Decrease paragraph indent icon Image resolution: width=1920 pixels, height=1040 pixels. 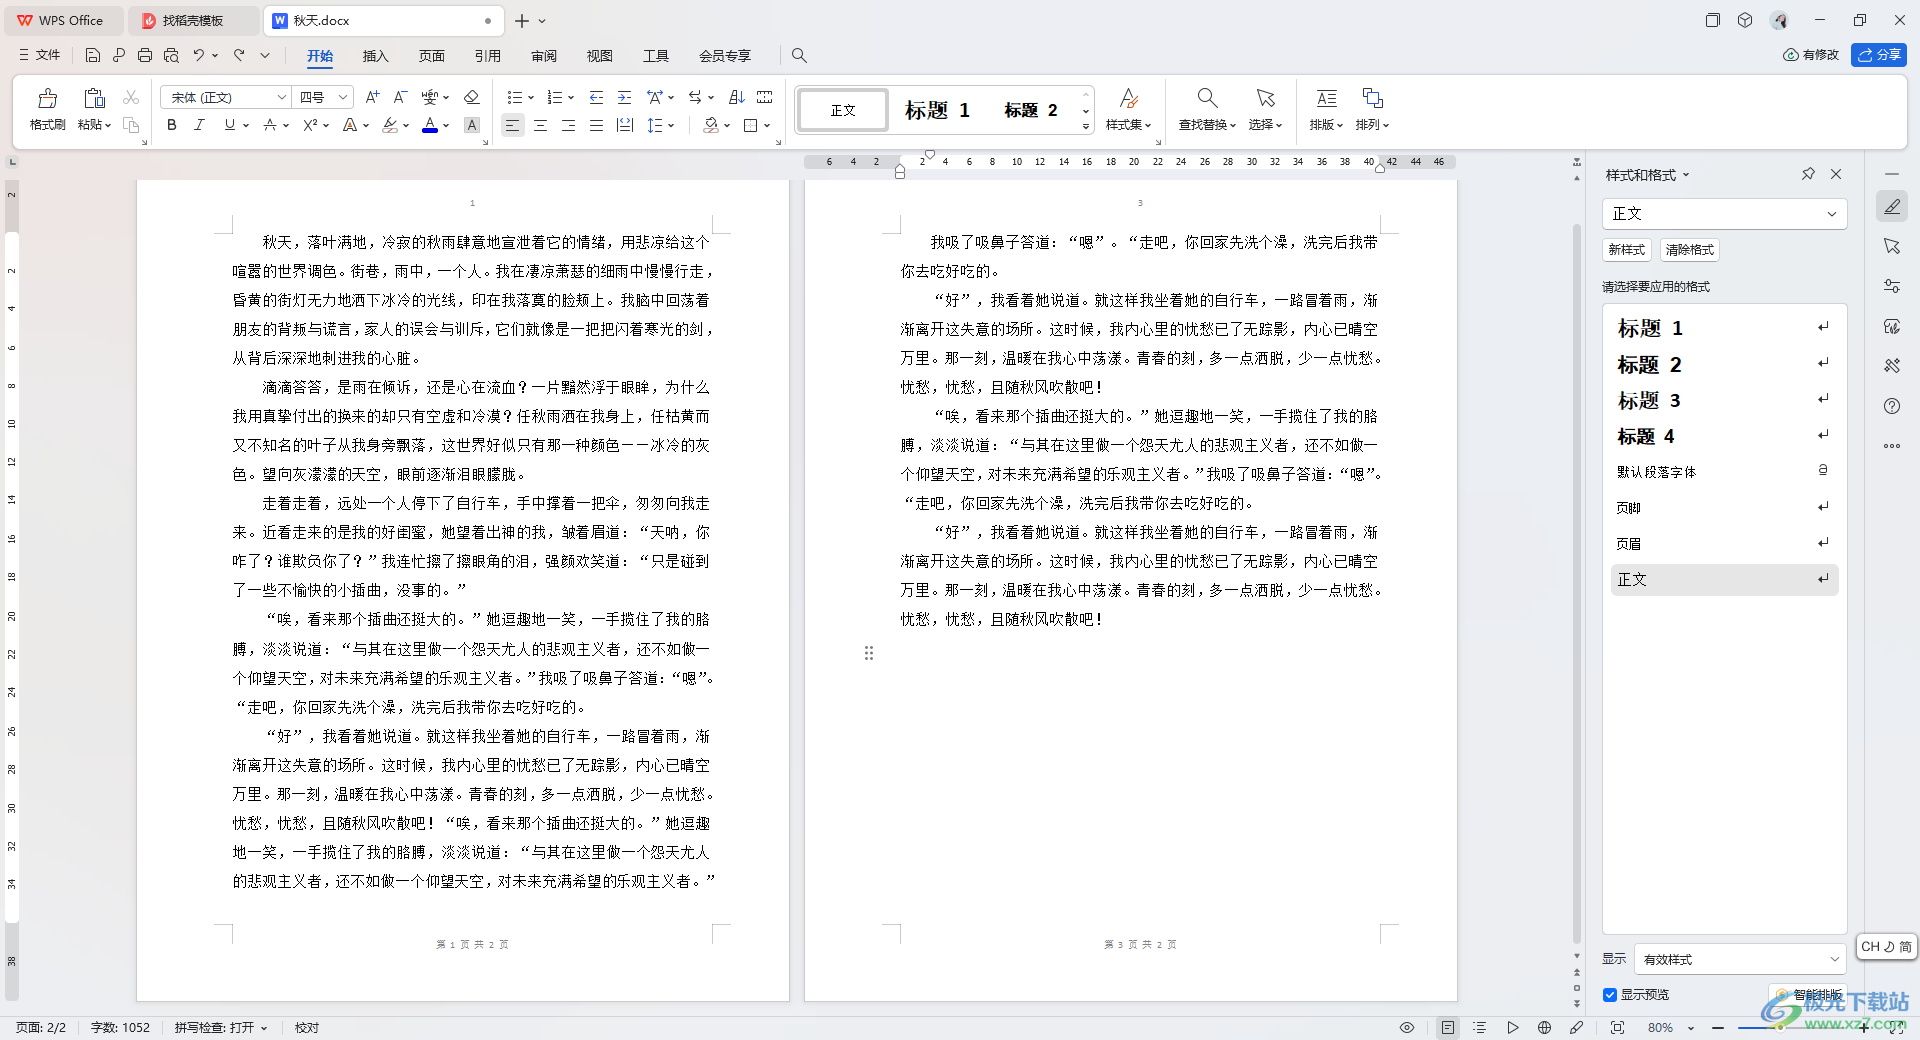tap(596, 97)
